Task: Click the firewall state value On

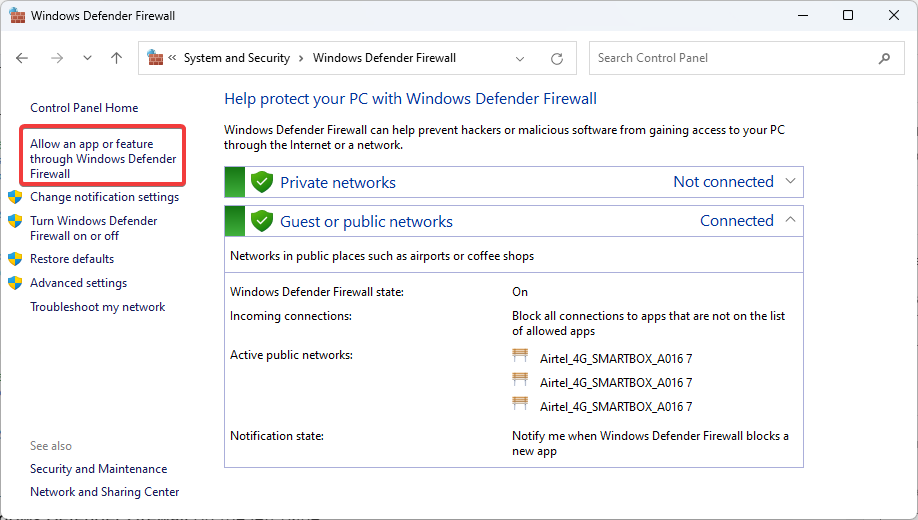Action: click(520, 292)
